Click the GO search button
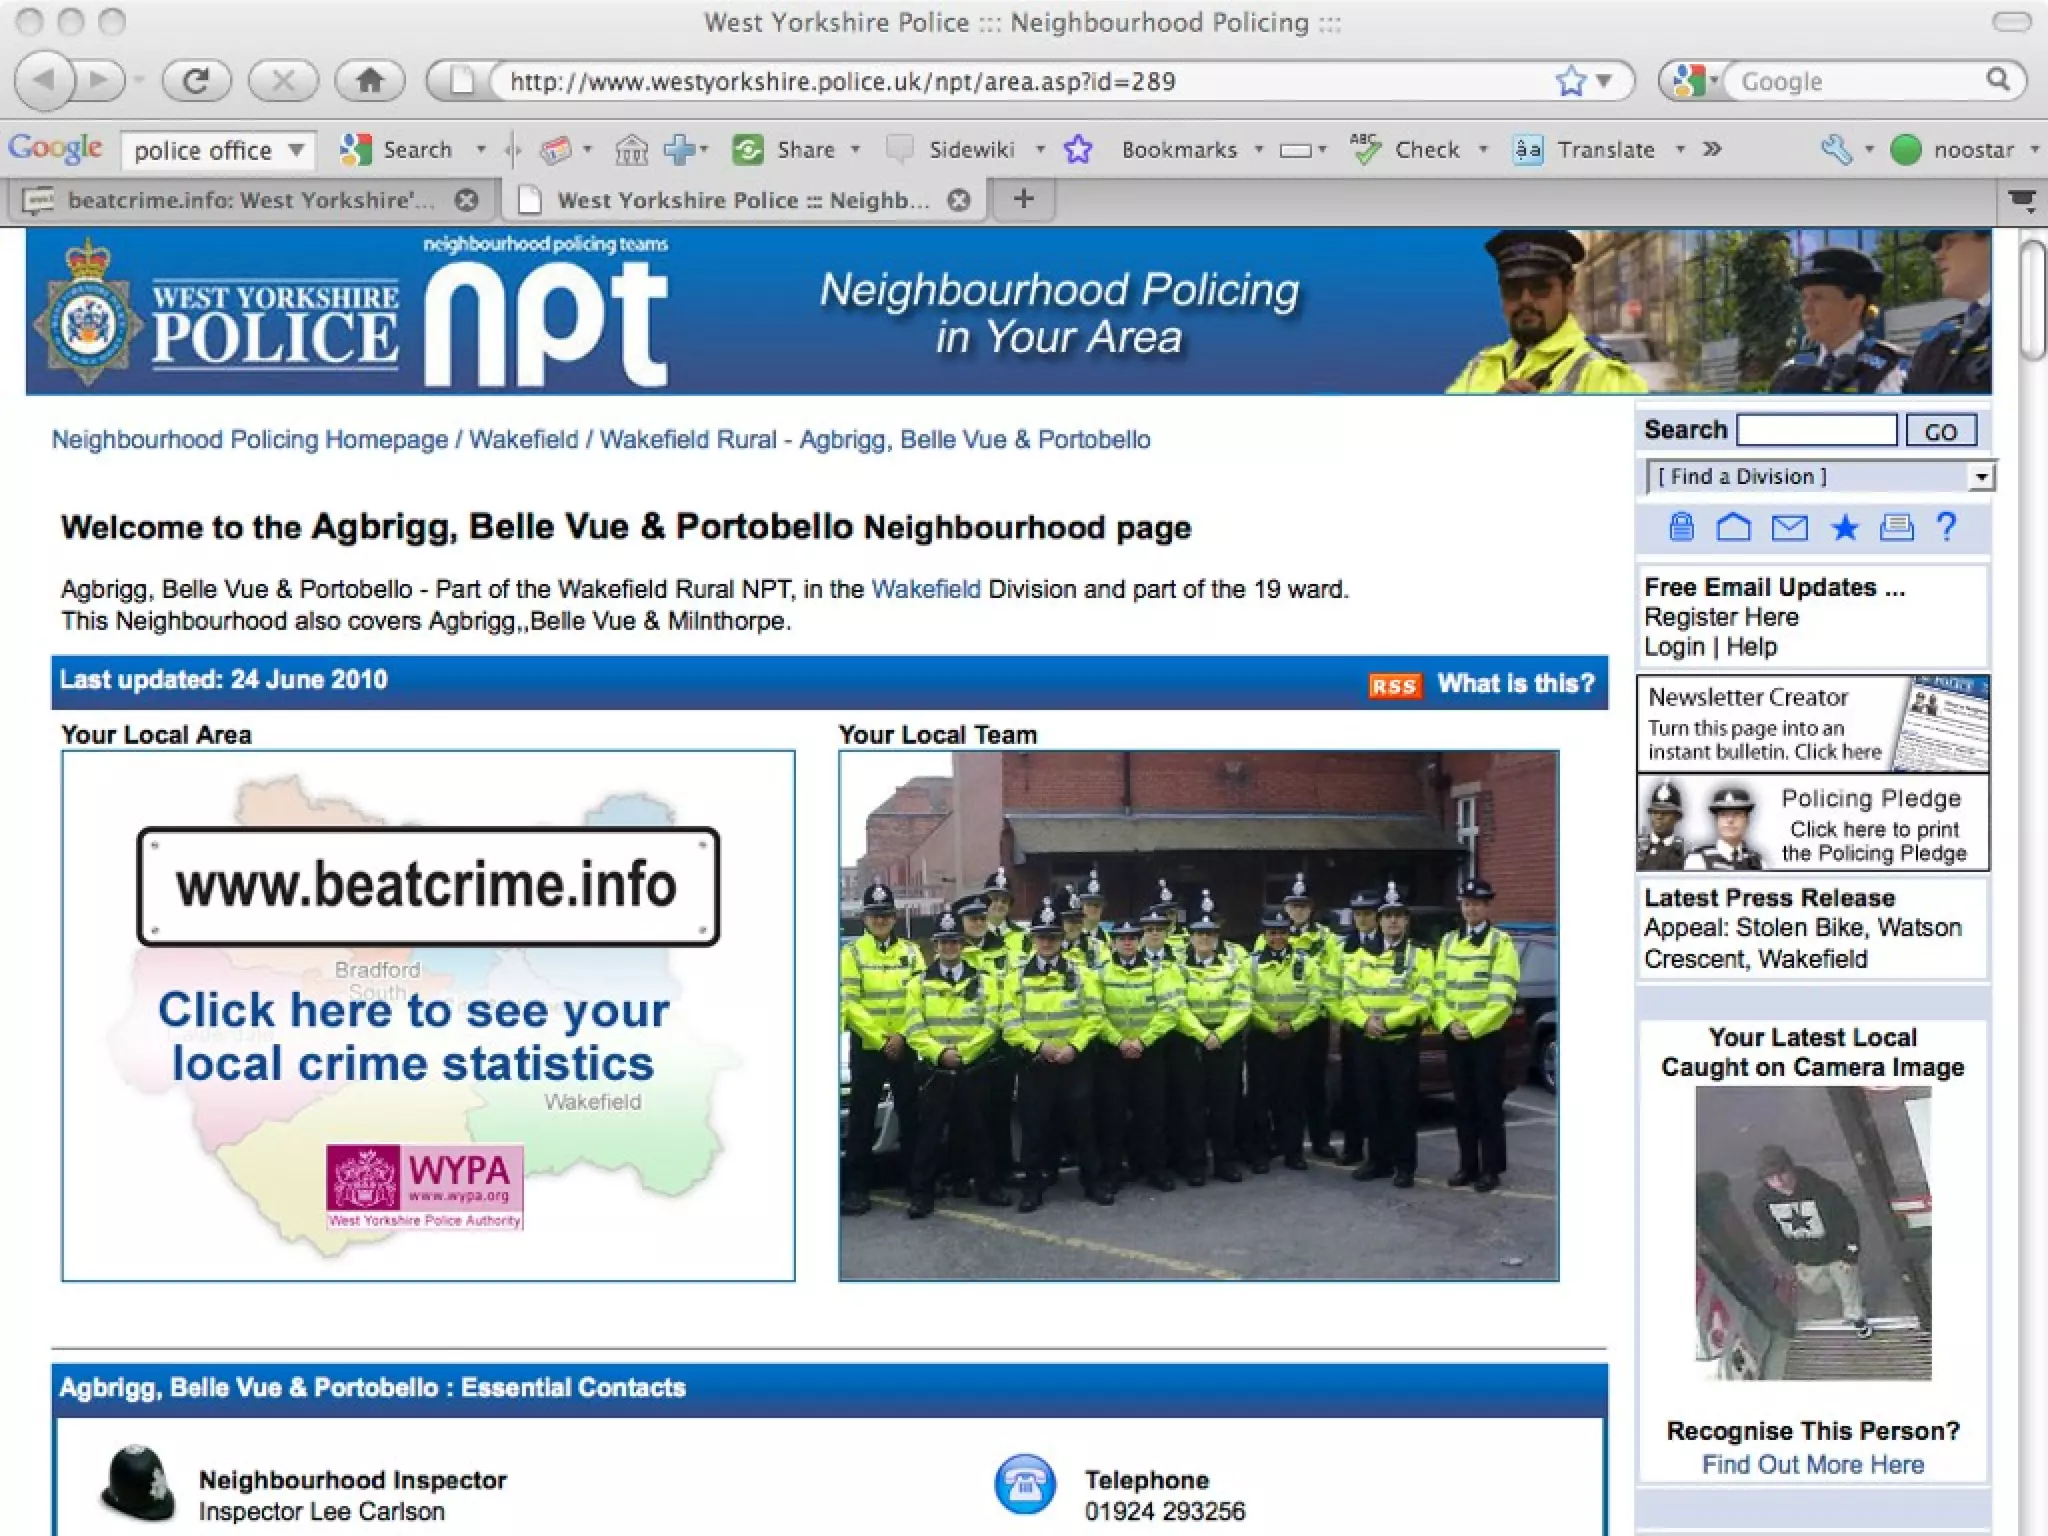This screenshot has width=2048, height=1536. [x=1940, y=431]
